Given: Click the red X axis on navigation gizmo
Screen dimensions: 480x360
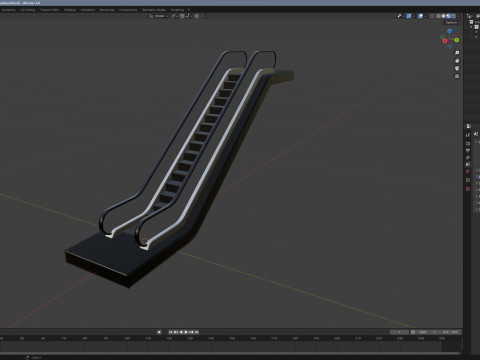Looking at the screenshot, I should click(x=445, y=41).
